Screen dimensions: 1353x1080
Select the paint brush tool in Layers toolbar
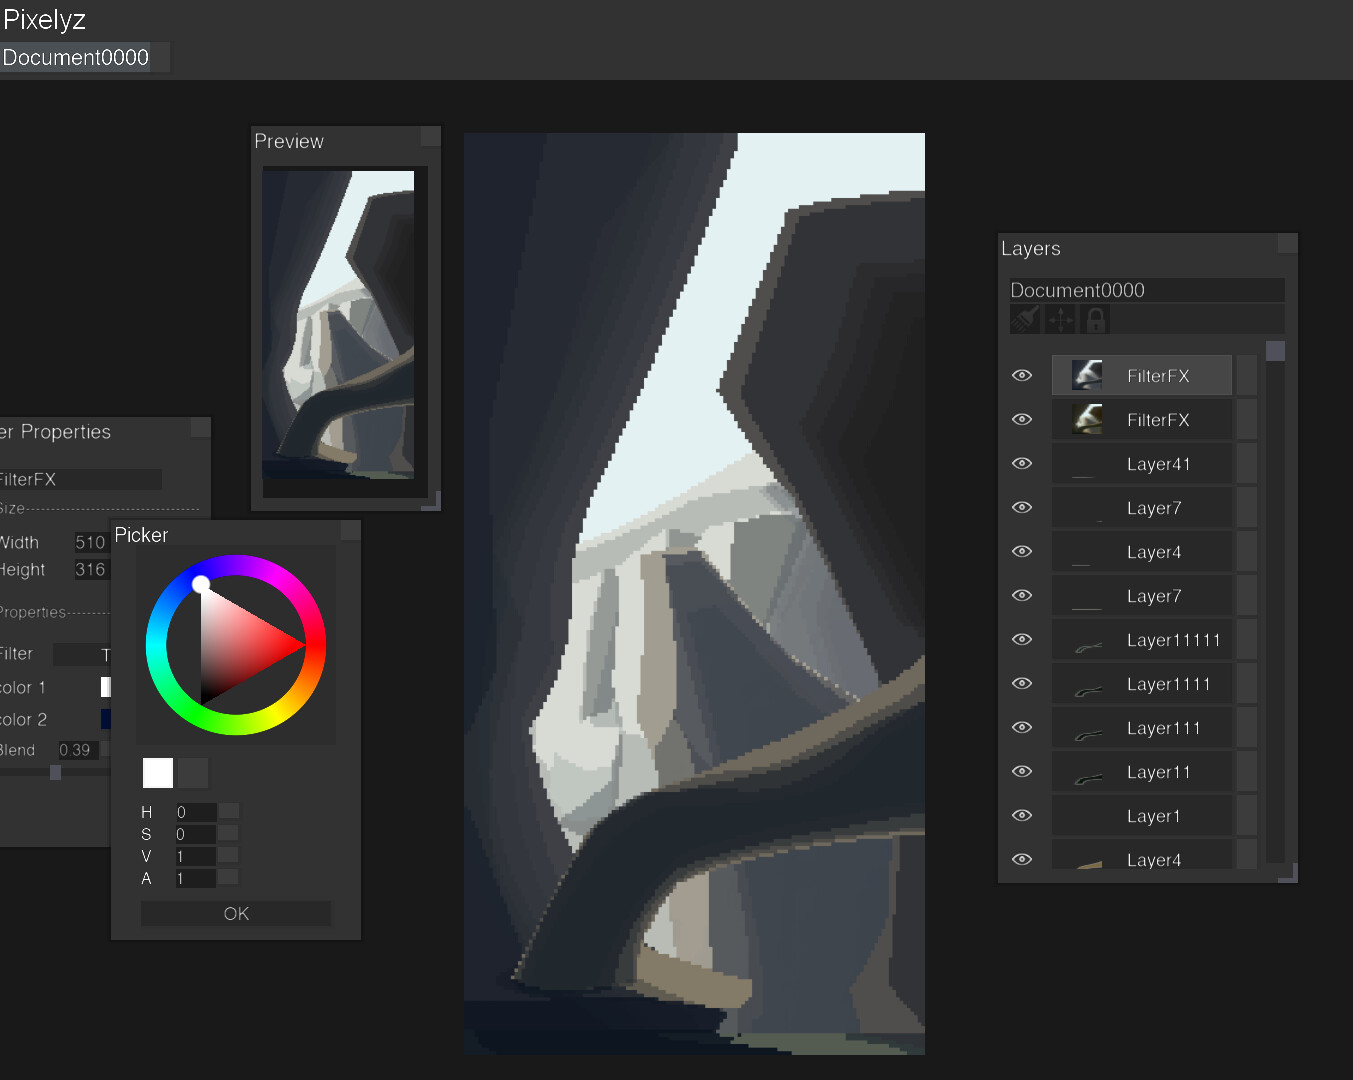1024,318
